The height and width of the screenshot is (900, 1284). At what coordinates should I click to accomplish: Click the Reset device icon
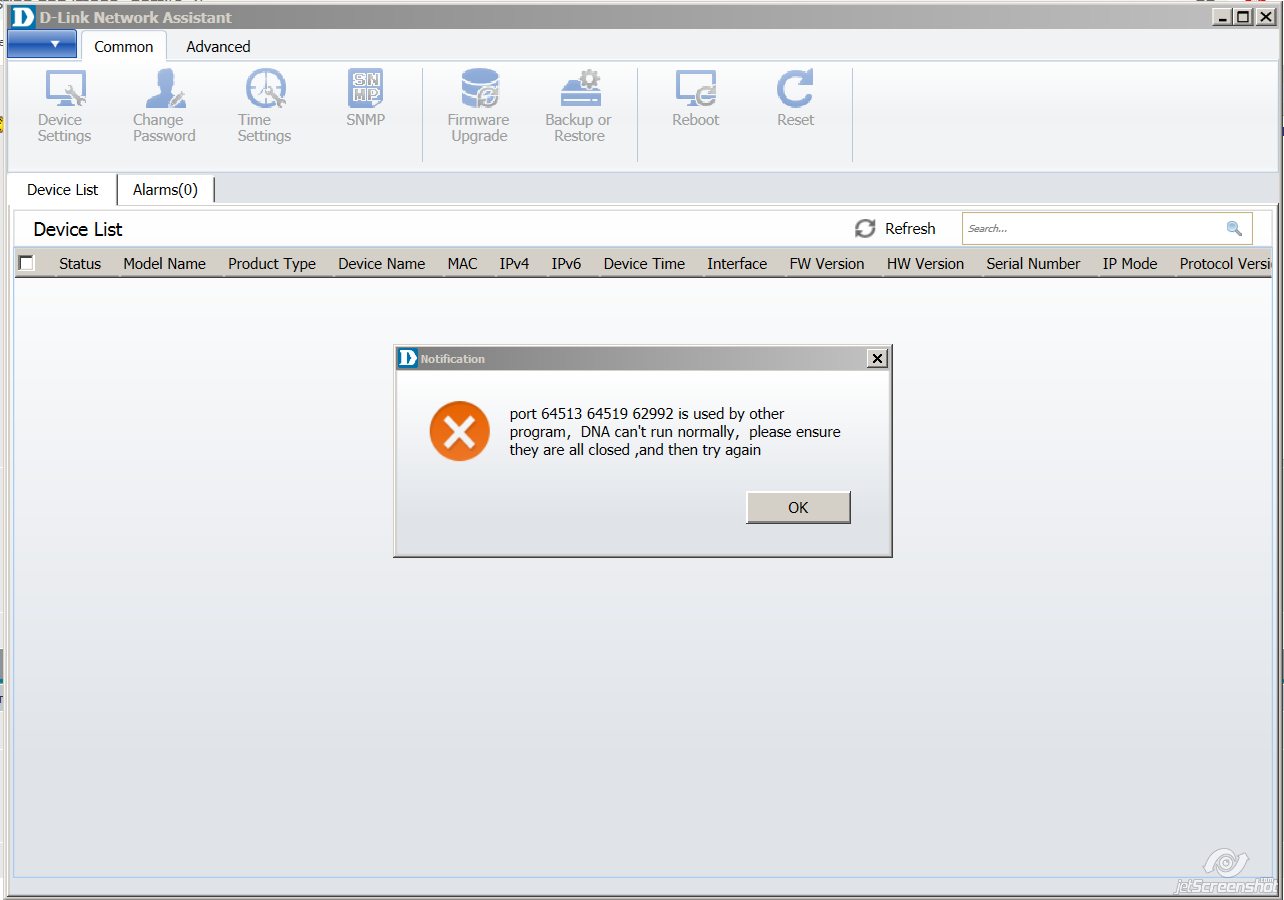795,98
